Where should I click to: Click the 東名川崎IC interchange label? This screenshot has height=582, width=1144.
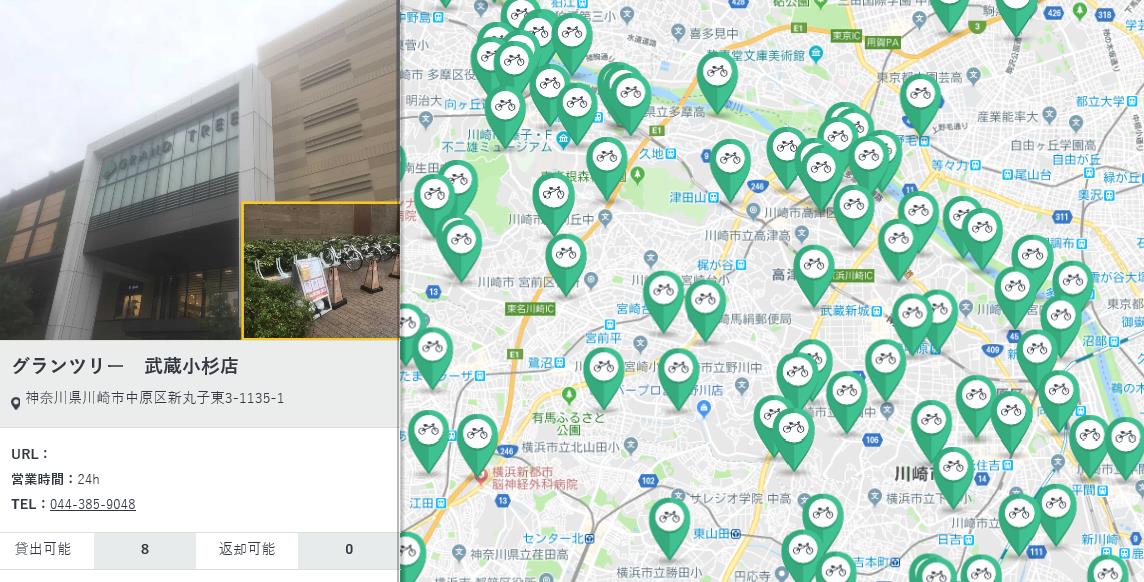click(x=530, y=309)
